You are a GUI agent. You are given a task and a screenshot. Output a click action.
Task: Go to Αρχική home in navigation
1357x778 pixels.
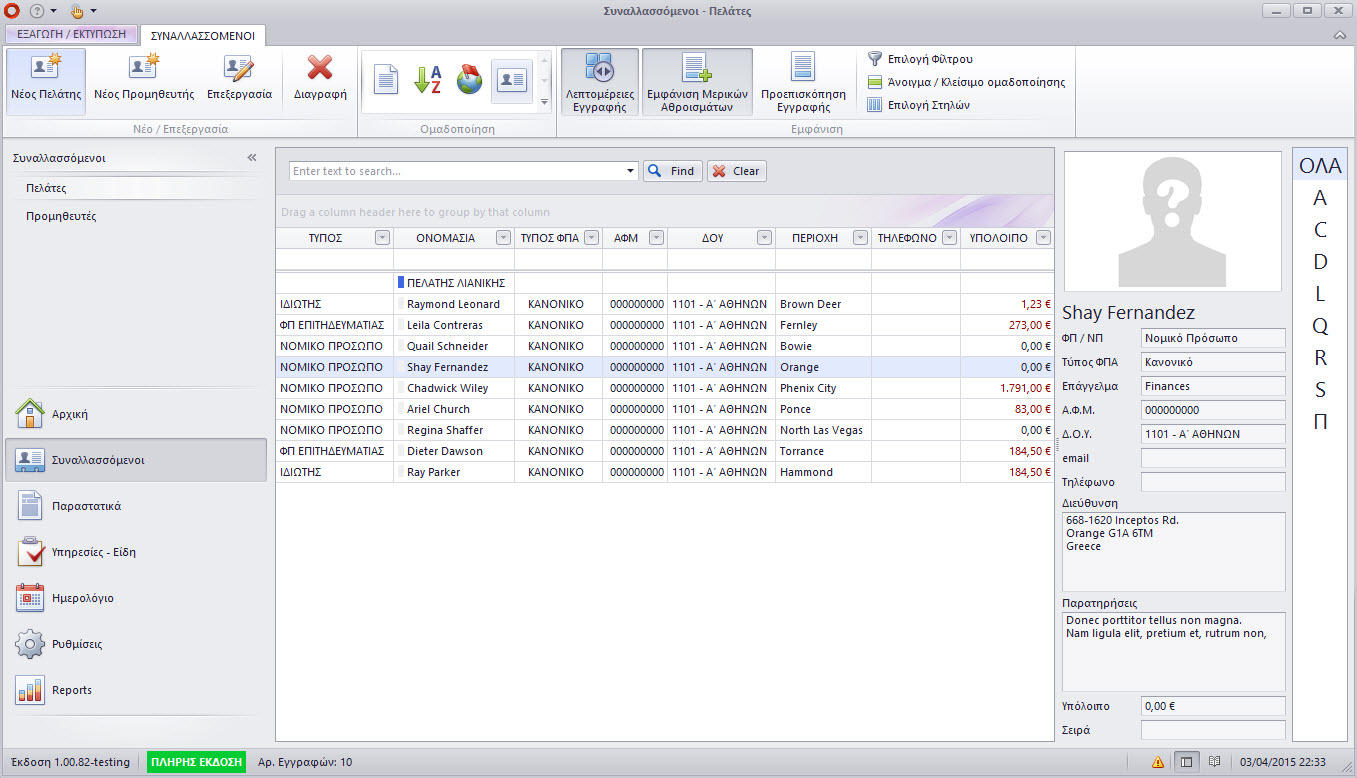136,414
